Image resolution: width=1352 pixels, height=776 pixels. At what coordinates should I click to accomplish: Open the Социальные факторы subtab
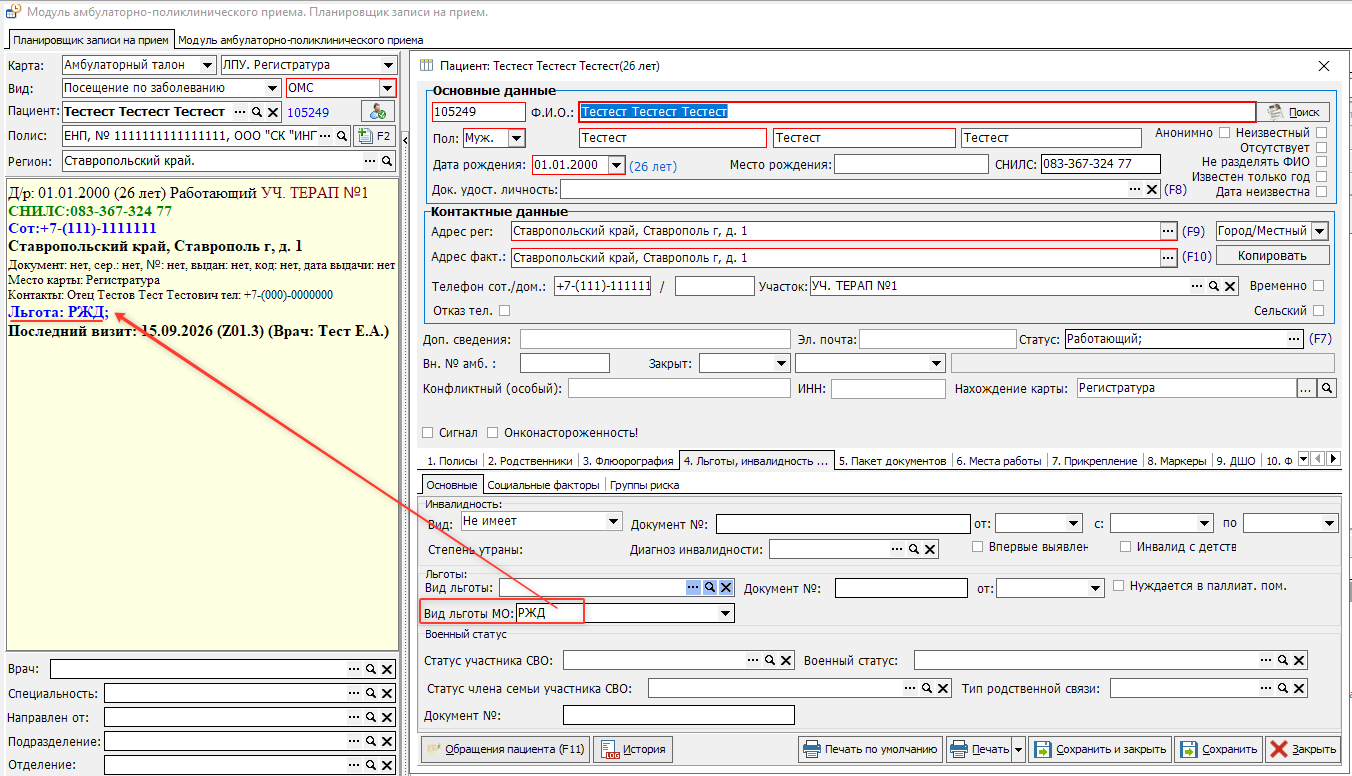click(x=544, y=485)
